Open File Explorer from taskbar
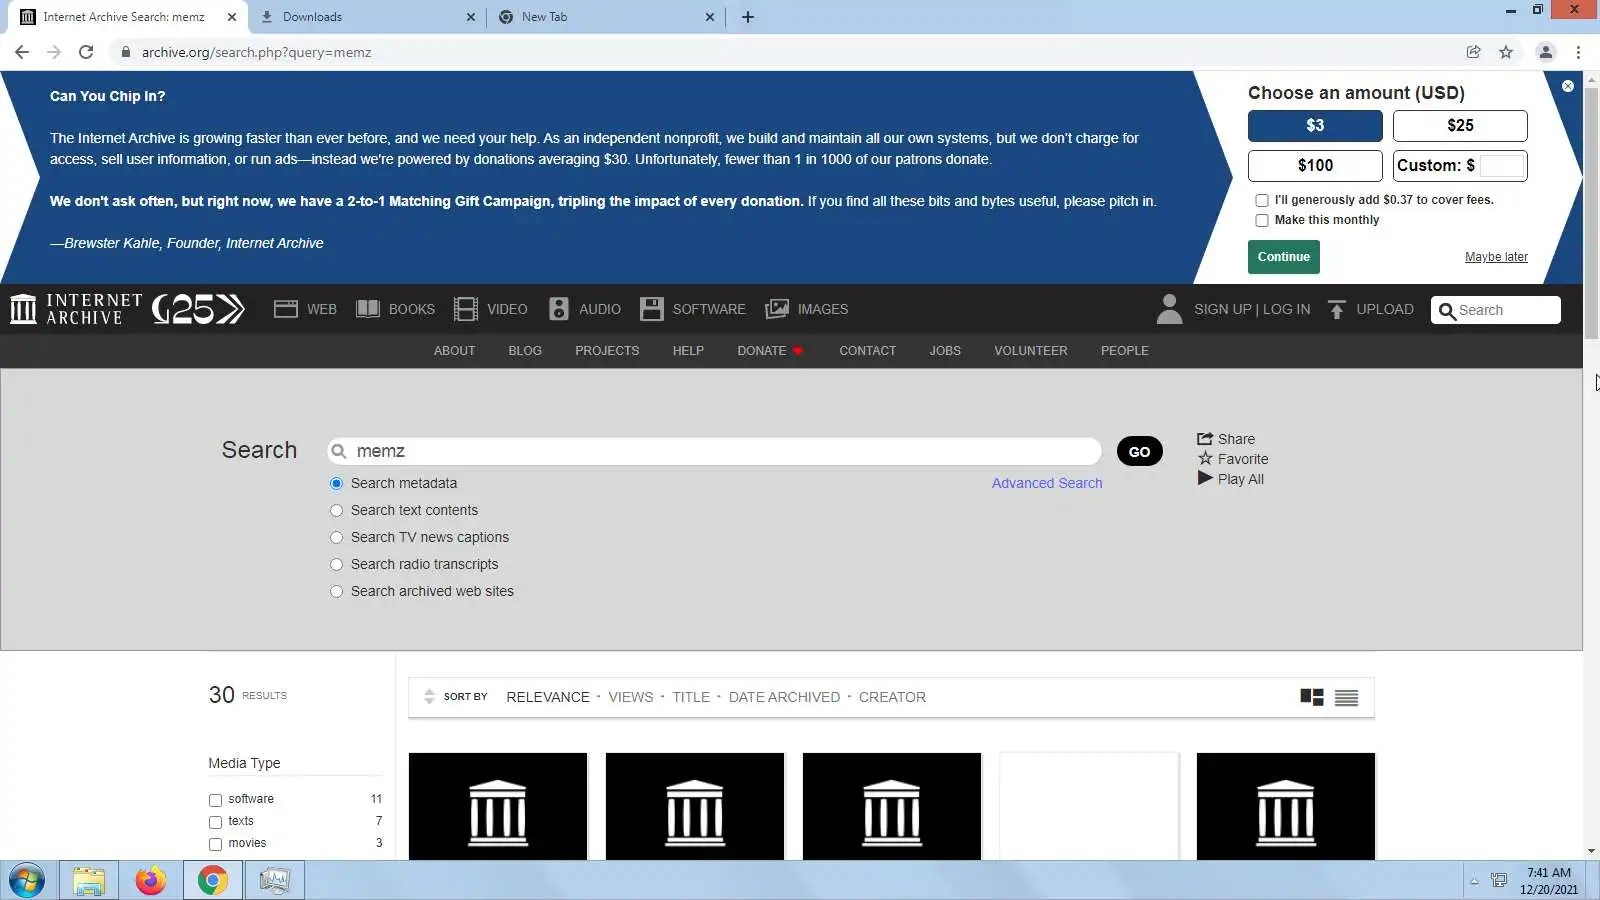The width and height of the screenshot is (1600, 900). (88, 881)
